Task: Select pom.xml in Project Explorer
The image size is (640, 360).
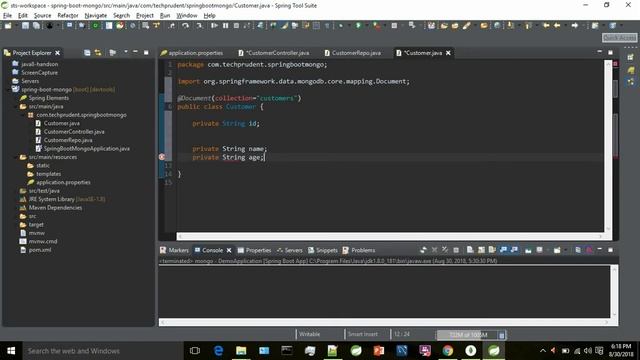Action: (x=40, y=250)
